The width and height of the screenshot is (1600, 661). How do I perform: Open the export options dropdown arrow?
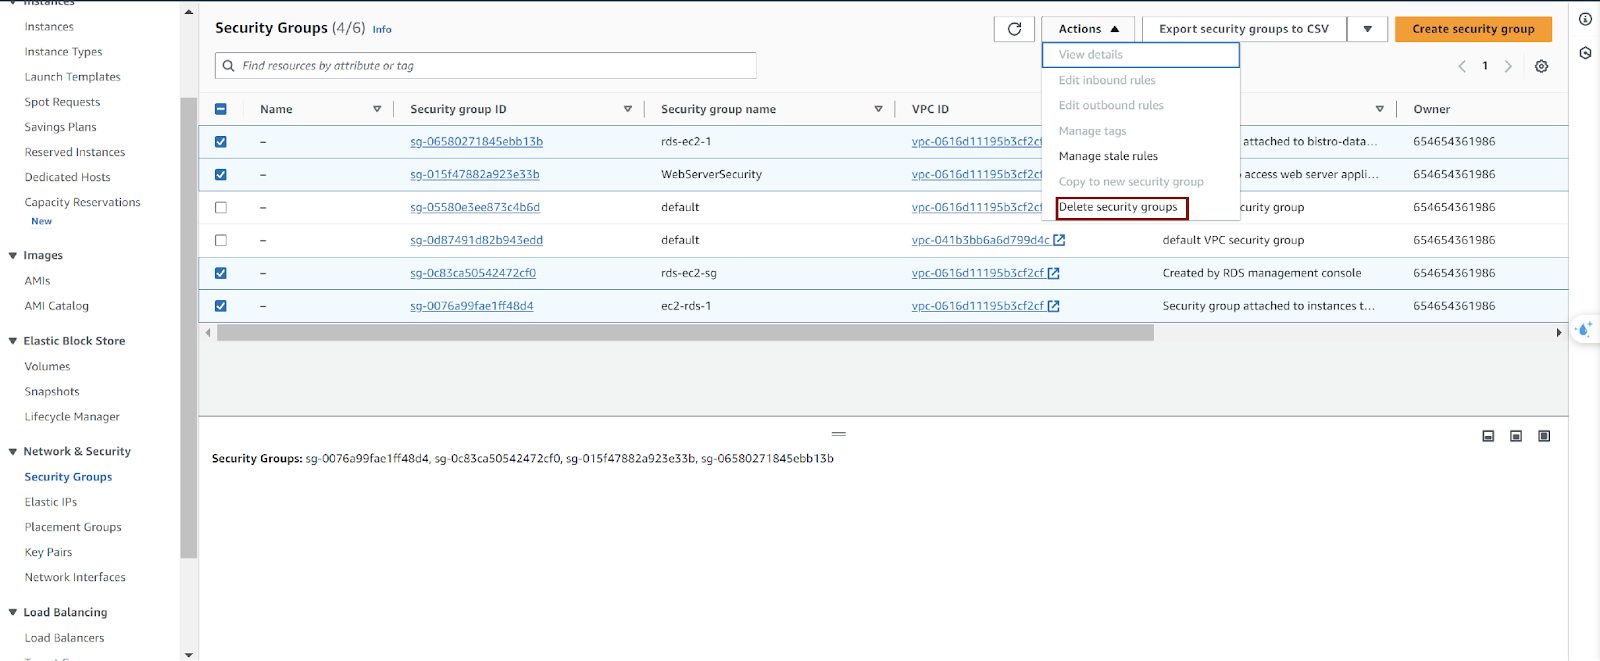[x=1367, y=29]
